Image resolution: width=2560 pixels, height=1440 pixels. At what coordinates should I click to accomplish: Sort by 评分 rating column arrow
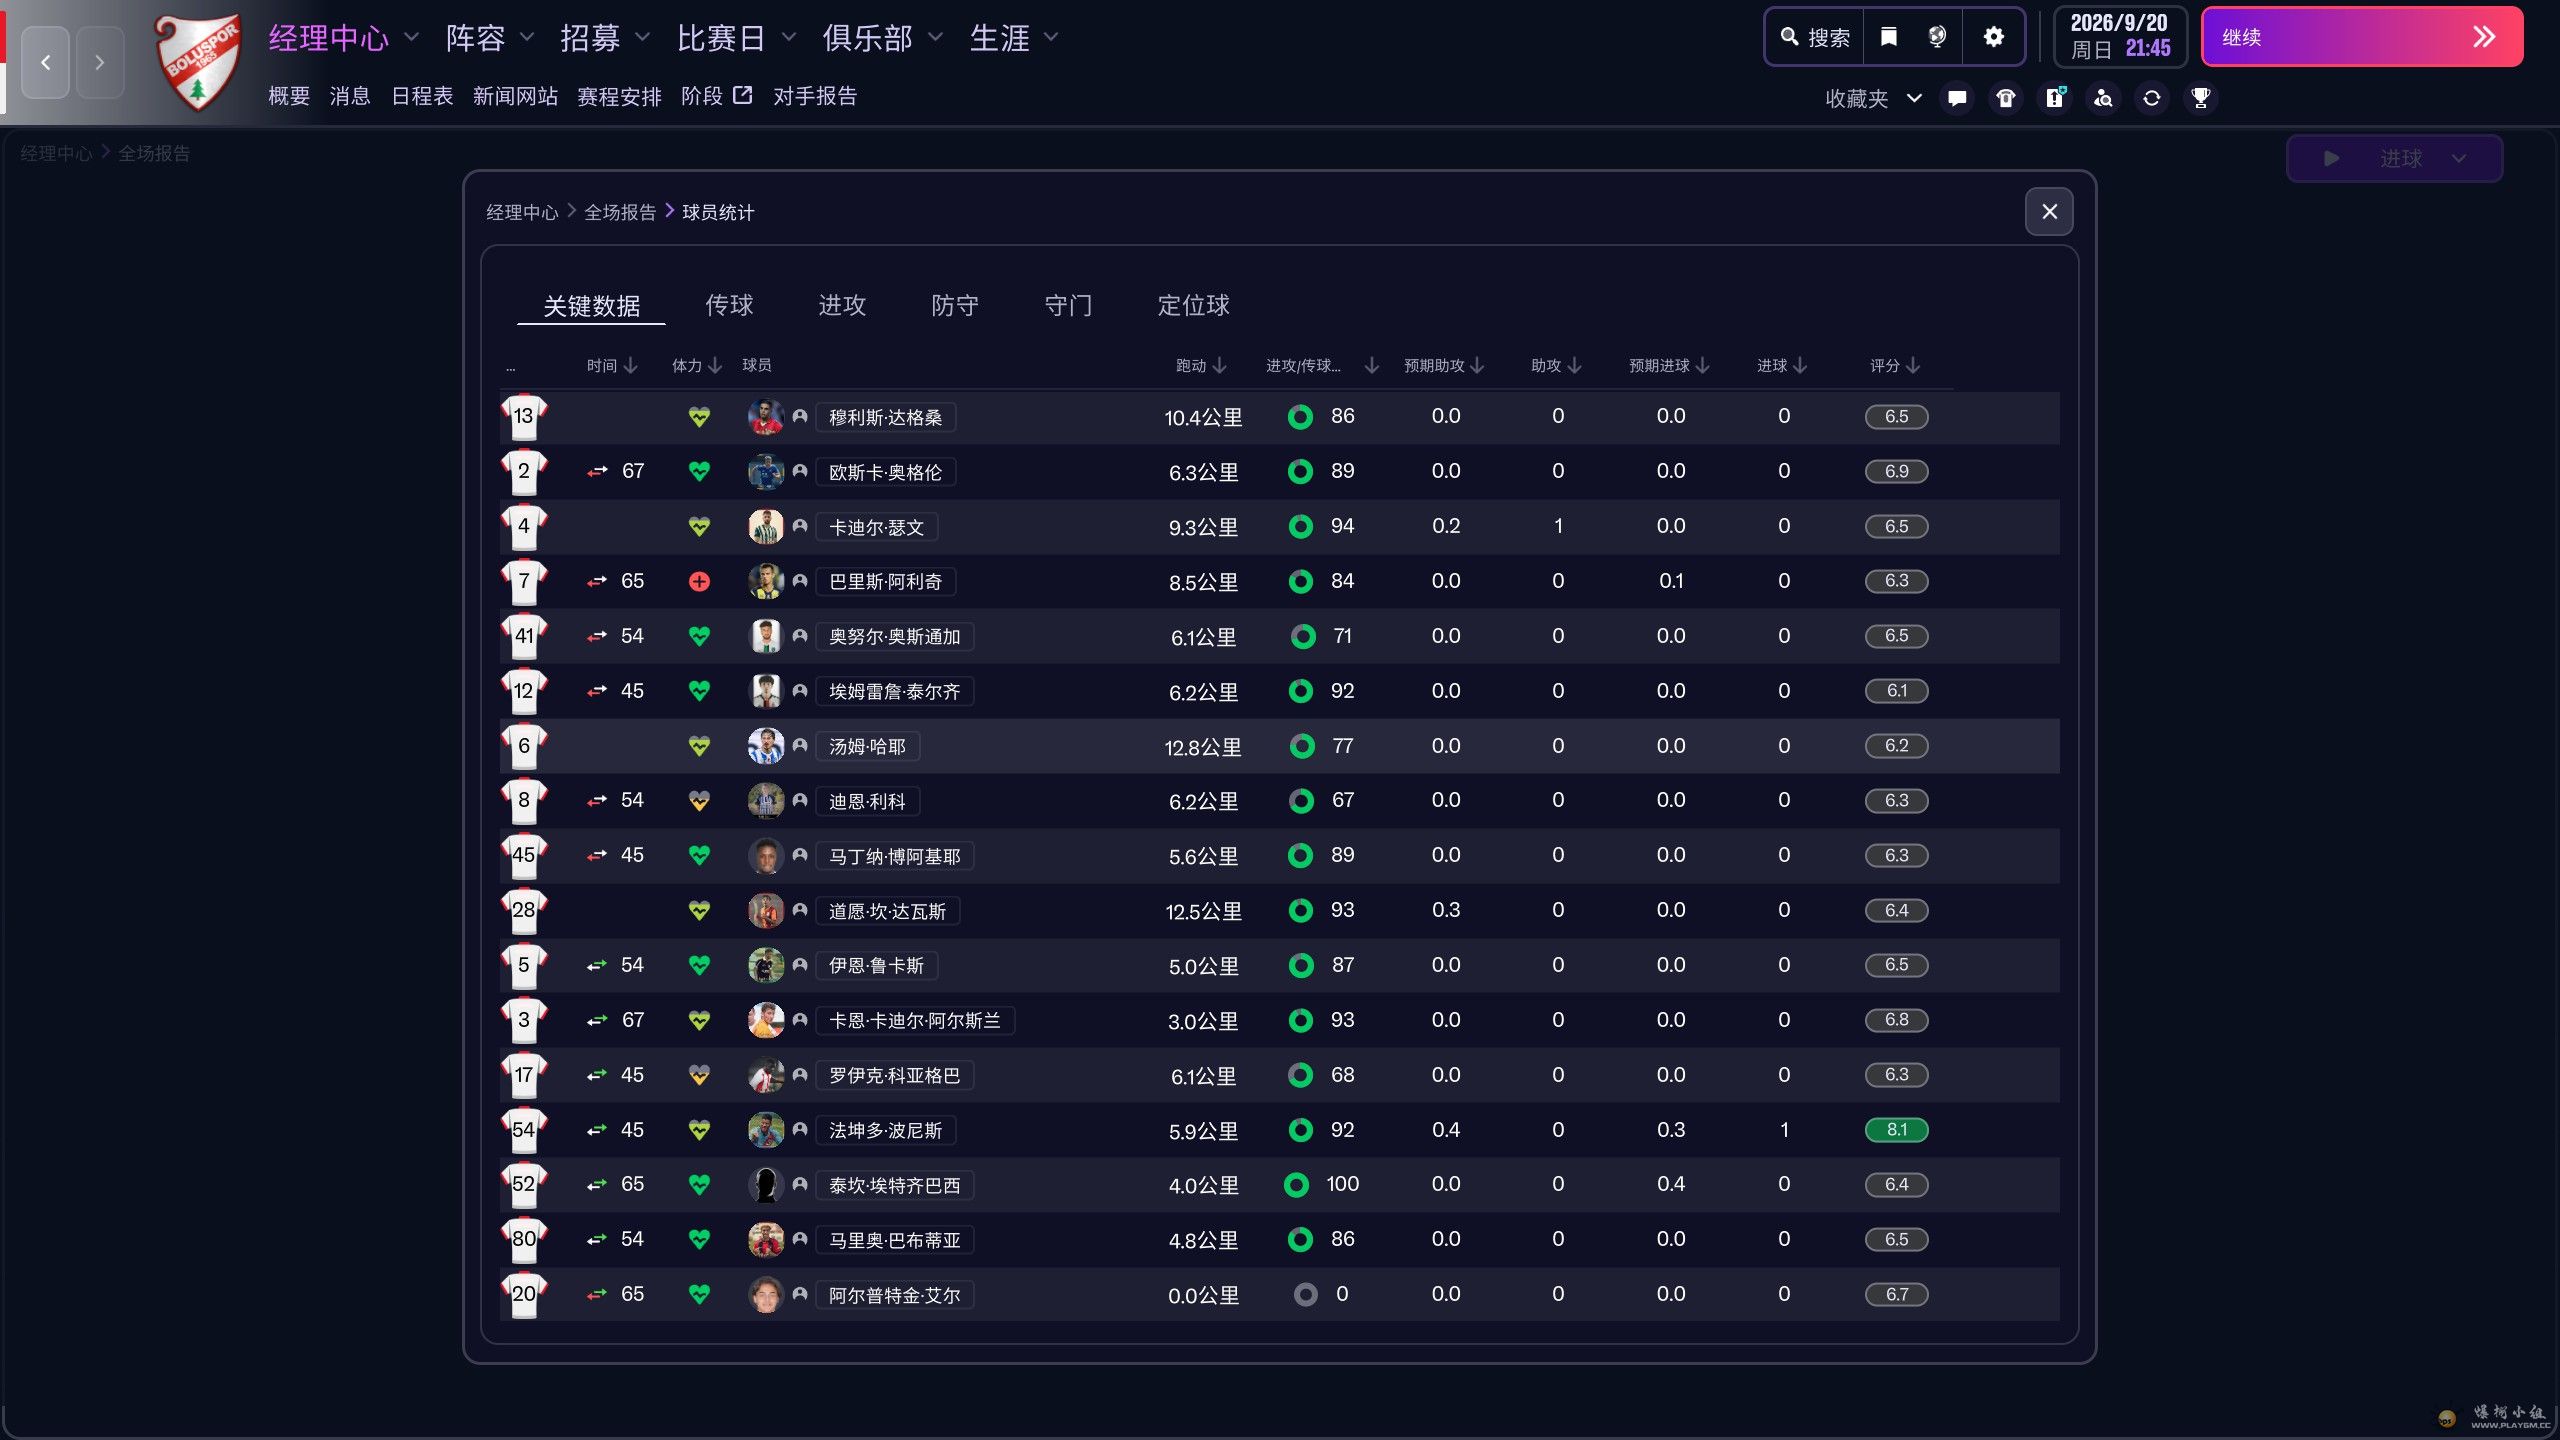point(1913,366)
